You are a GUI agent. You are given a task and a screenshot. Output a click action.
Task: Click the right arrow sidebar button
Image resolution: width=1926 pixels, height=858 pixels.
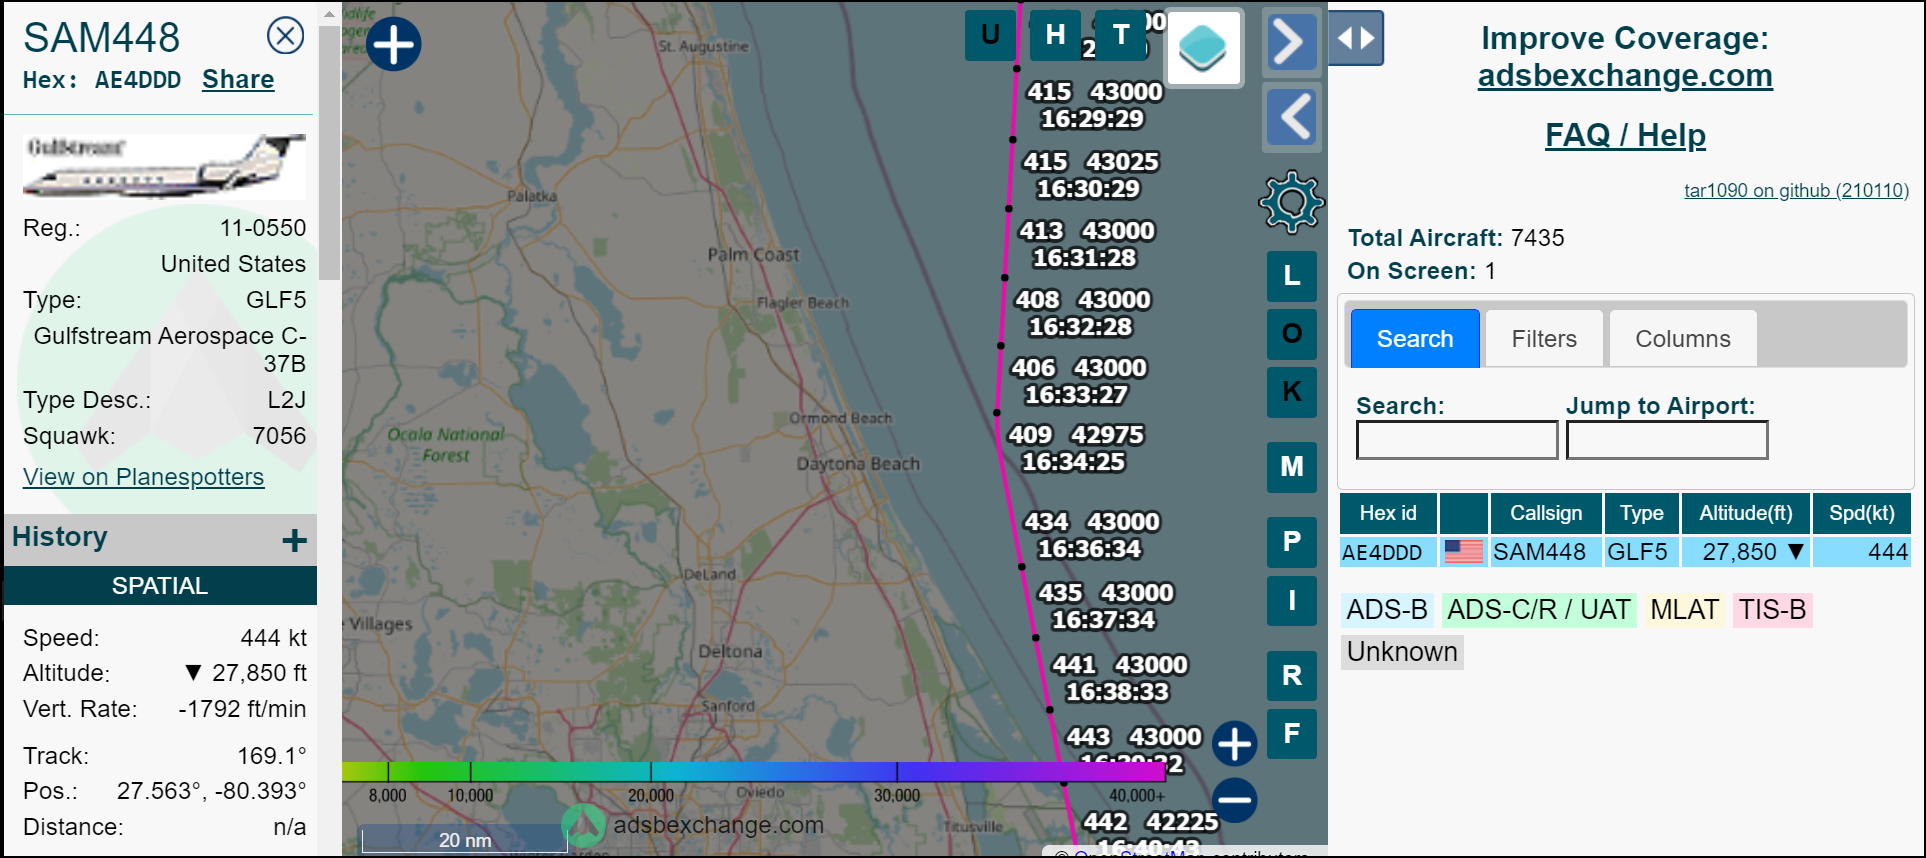tap(1291, 42)
